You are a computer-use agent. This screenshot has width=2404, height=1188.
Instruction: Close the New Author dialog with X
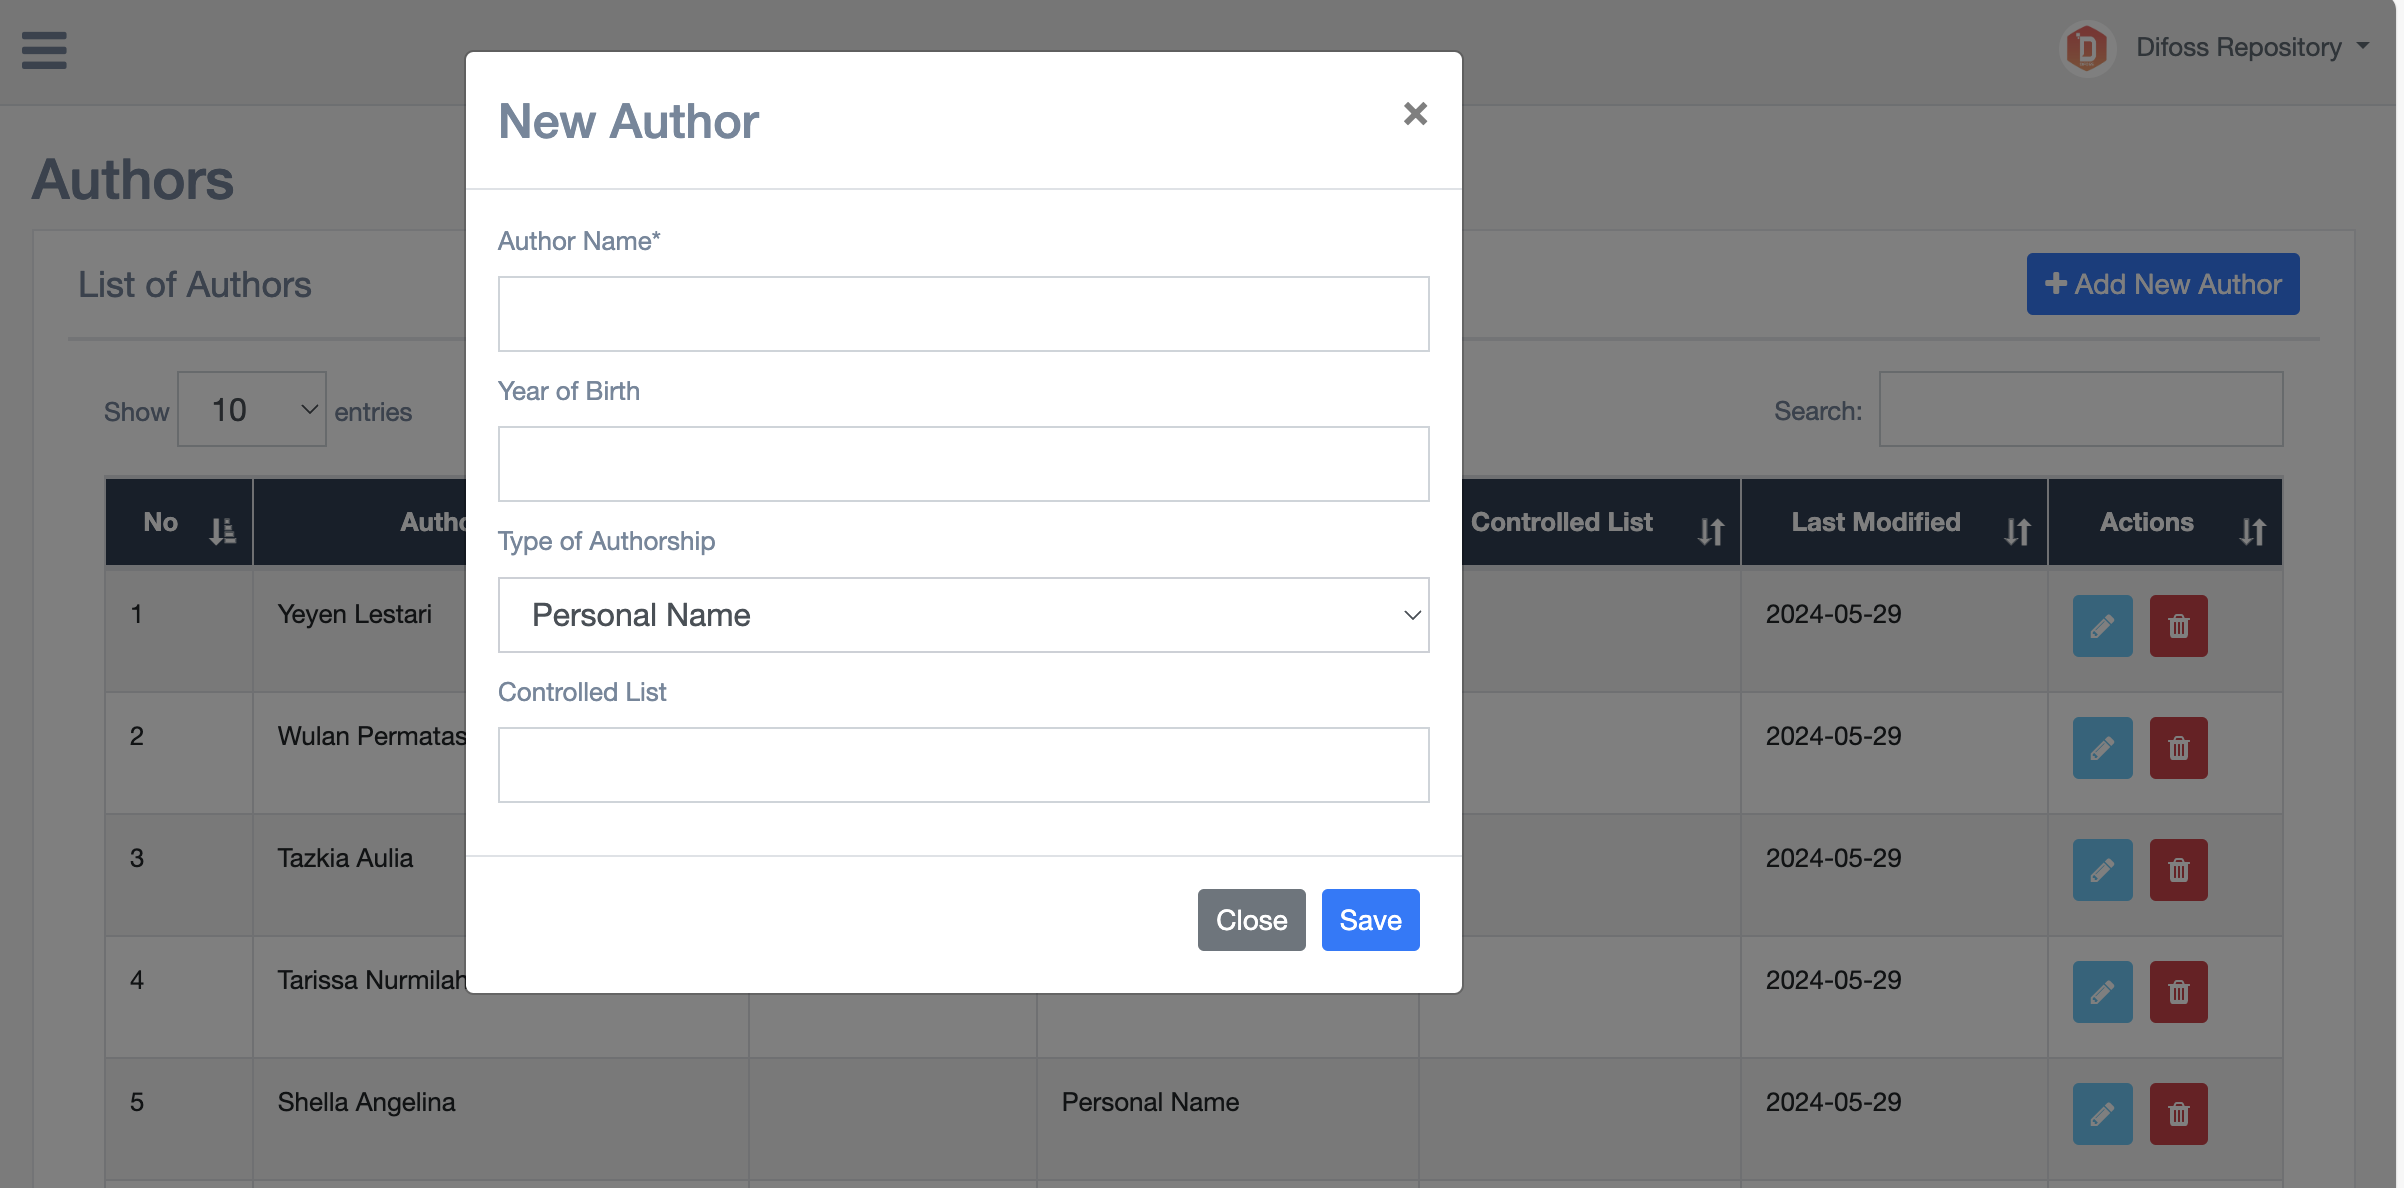pos(1414,114)
